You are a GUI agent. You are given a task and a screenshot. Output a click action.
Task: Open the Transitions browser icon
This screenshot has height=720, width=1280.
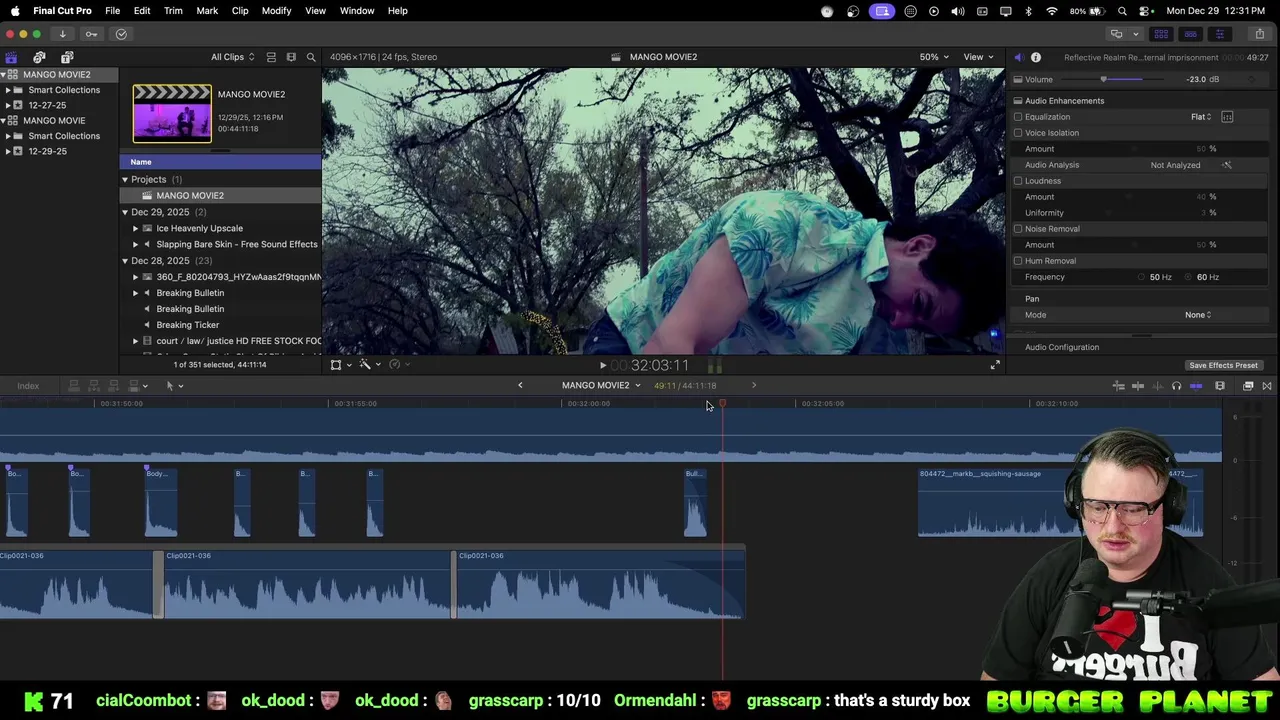(x=1267, y=386)
